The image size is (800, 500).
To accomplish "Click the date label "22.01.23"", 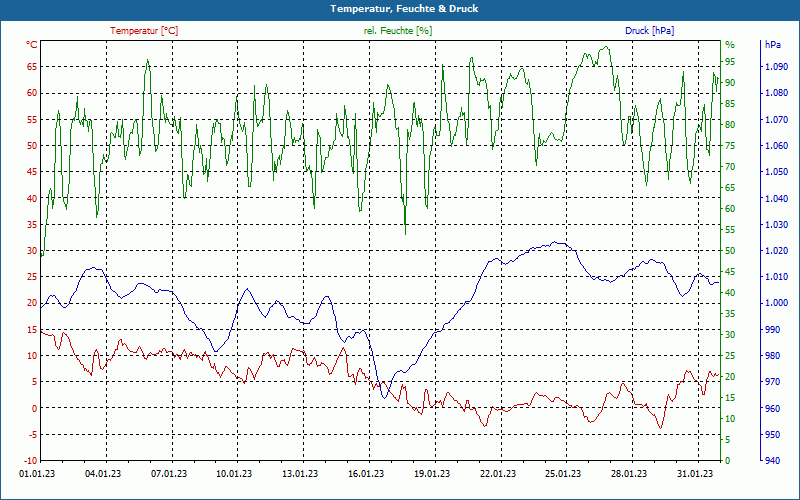I will [497, 474].
